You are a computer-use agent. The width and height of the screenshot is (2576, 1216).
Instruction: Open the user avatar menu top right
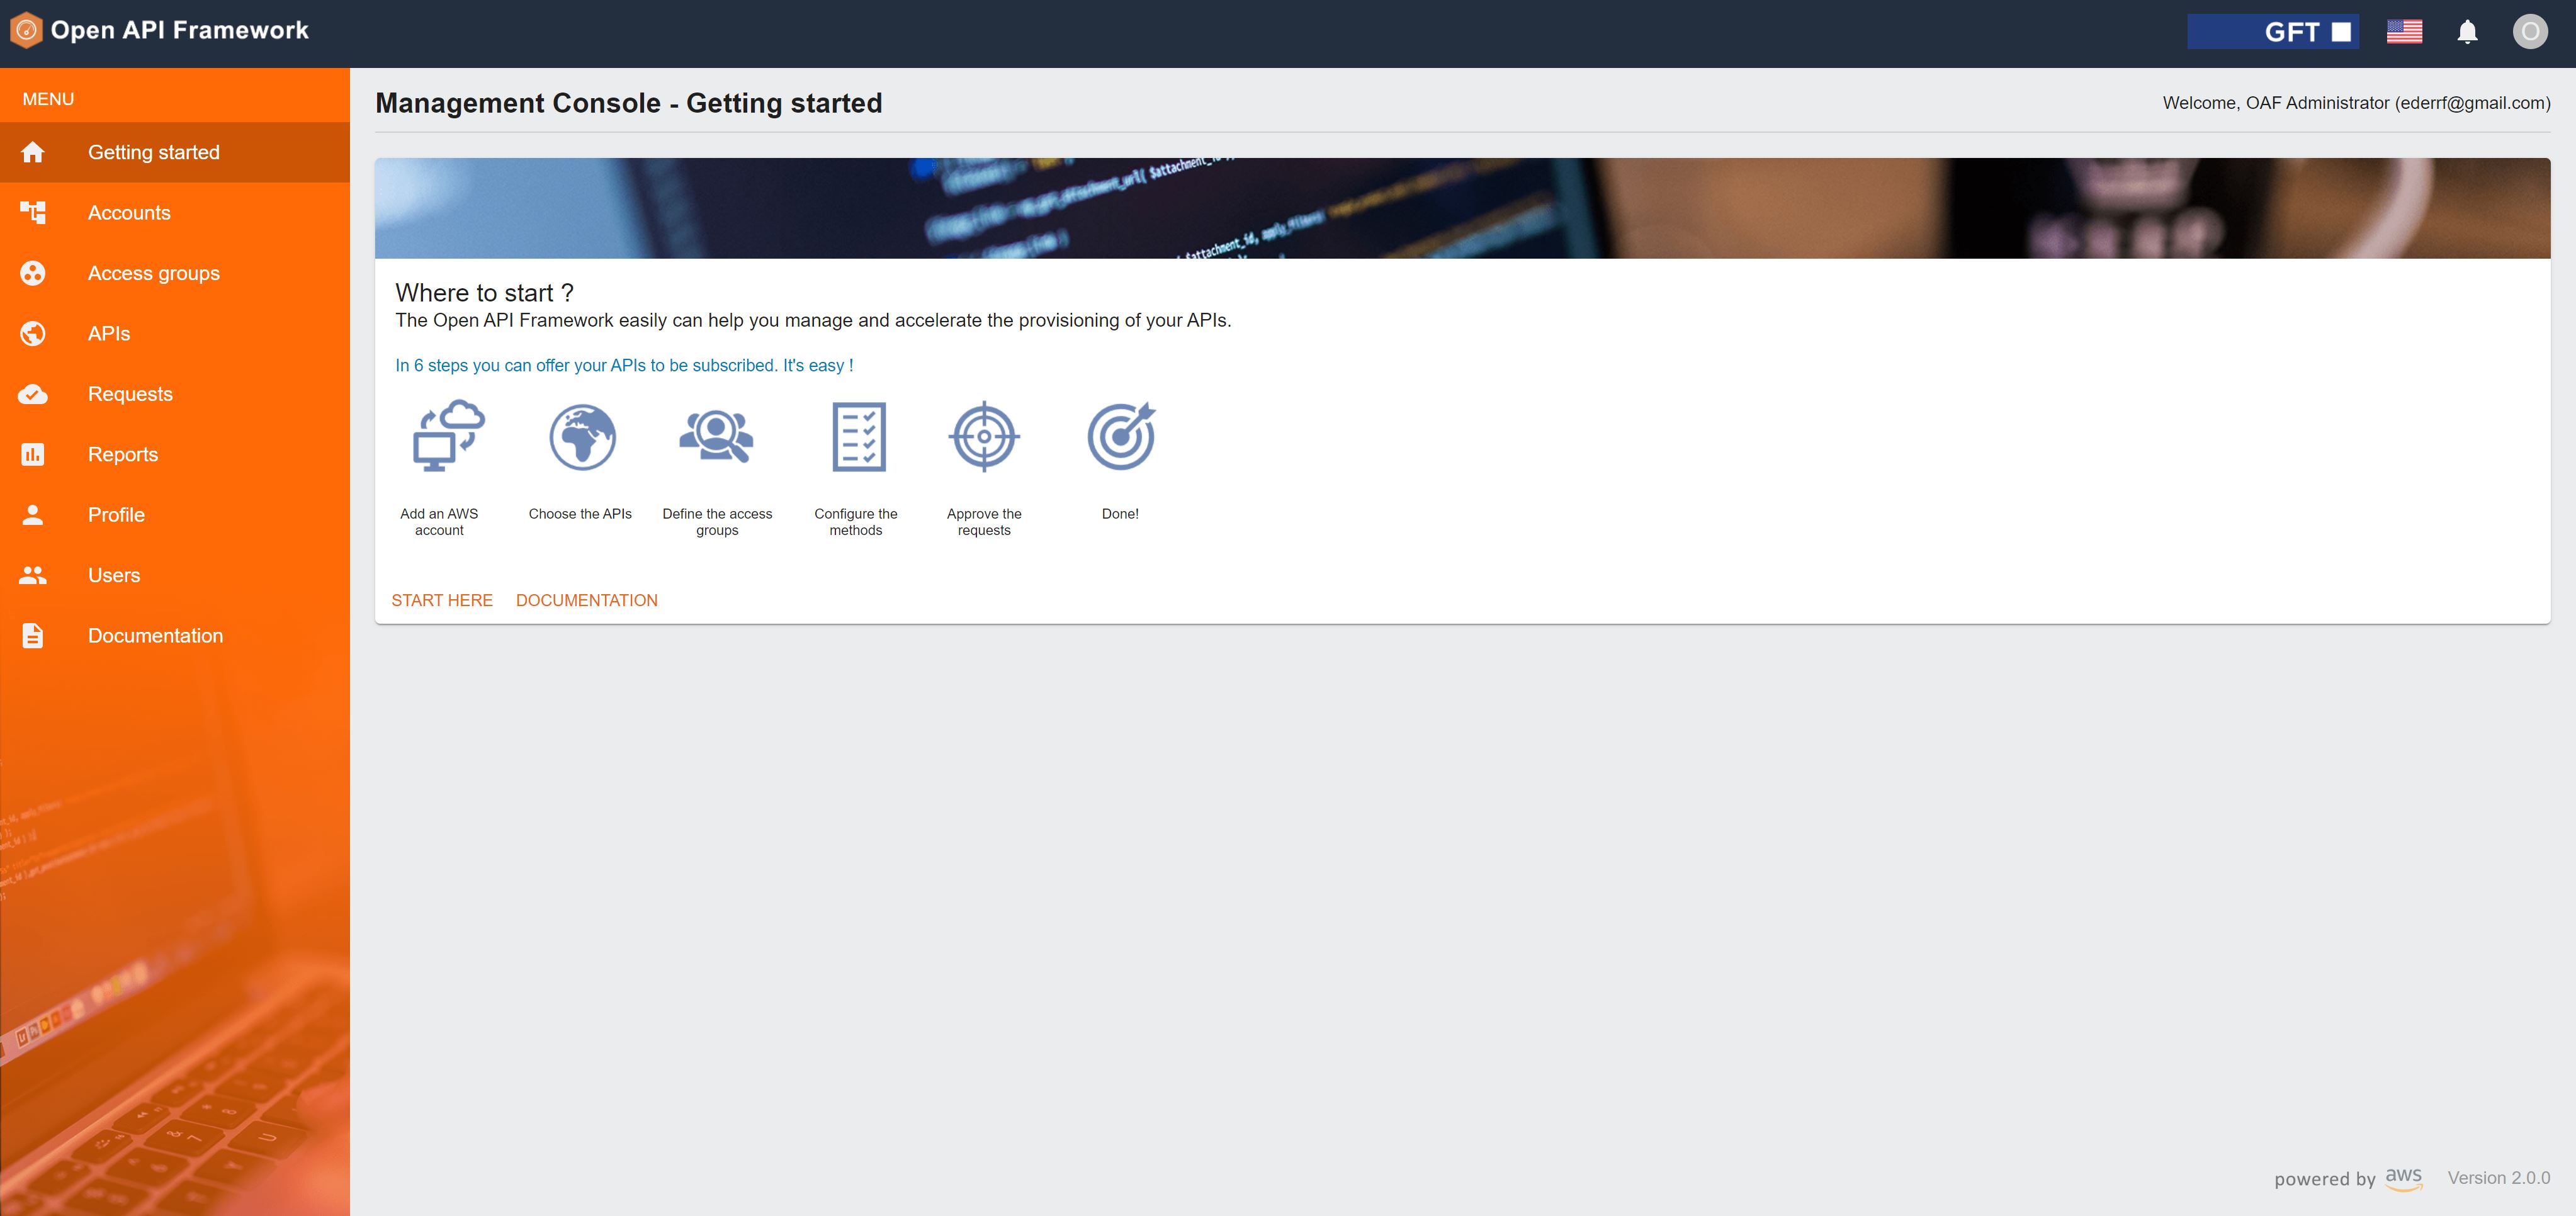click(x=2531, y=31)
